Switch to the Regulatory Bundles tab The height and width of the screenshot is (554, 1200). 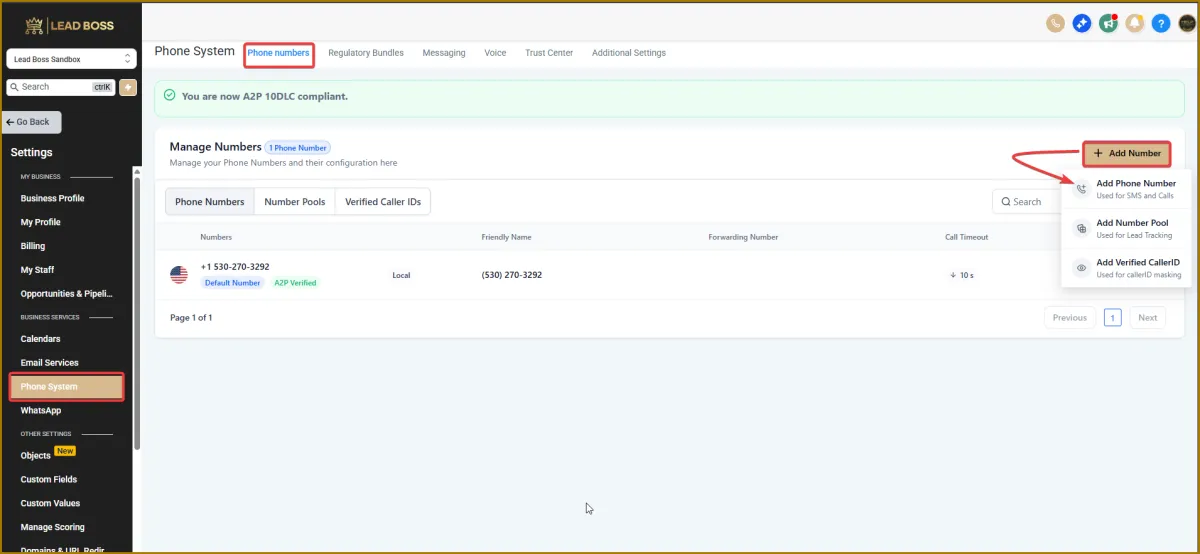click(366, 53)
